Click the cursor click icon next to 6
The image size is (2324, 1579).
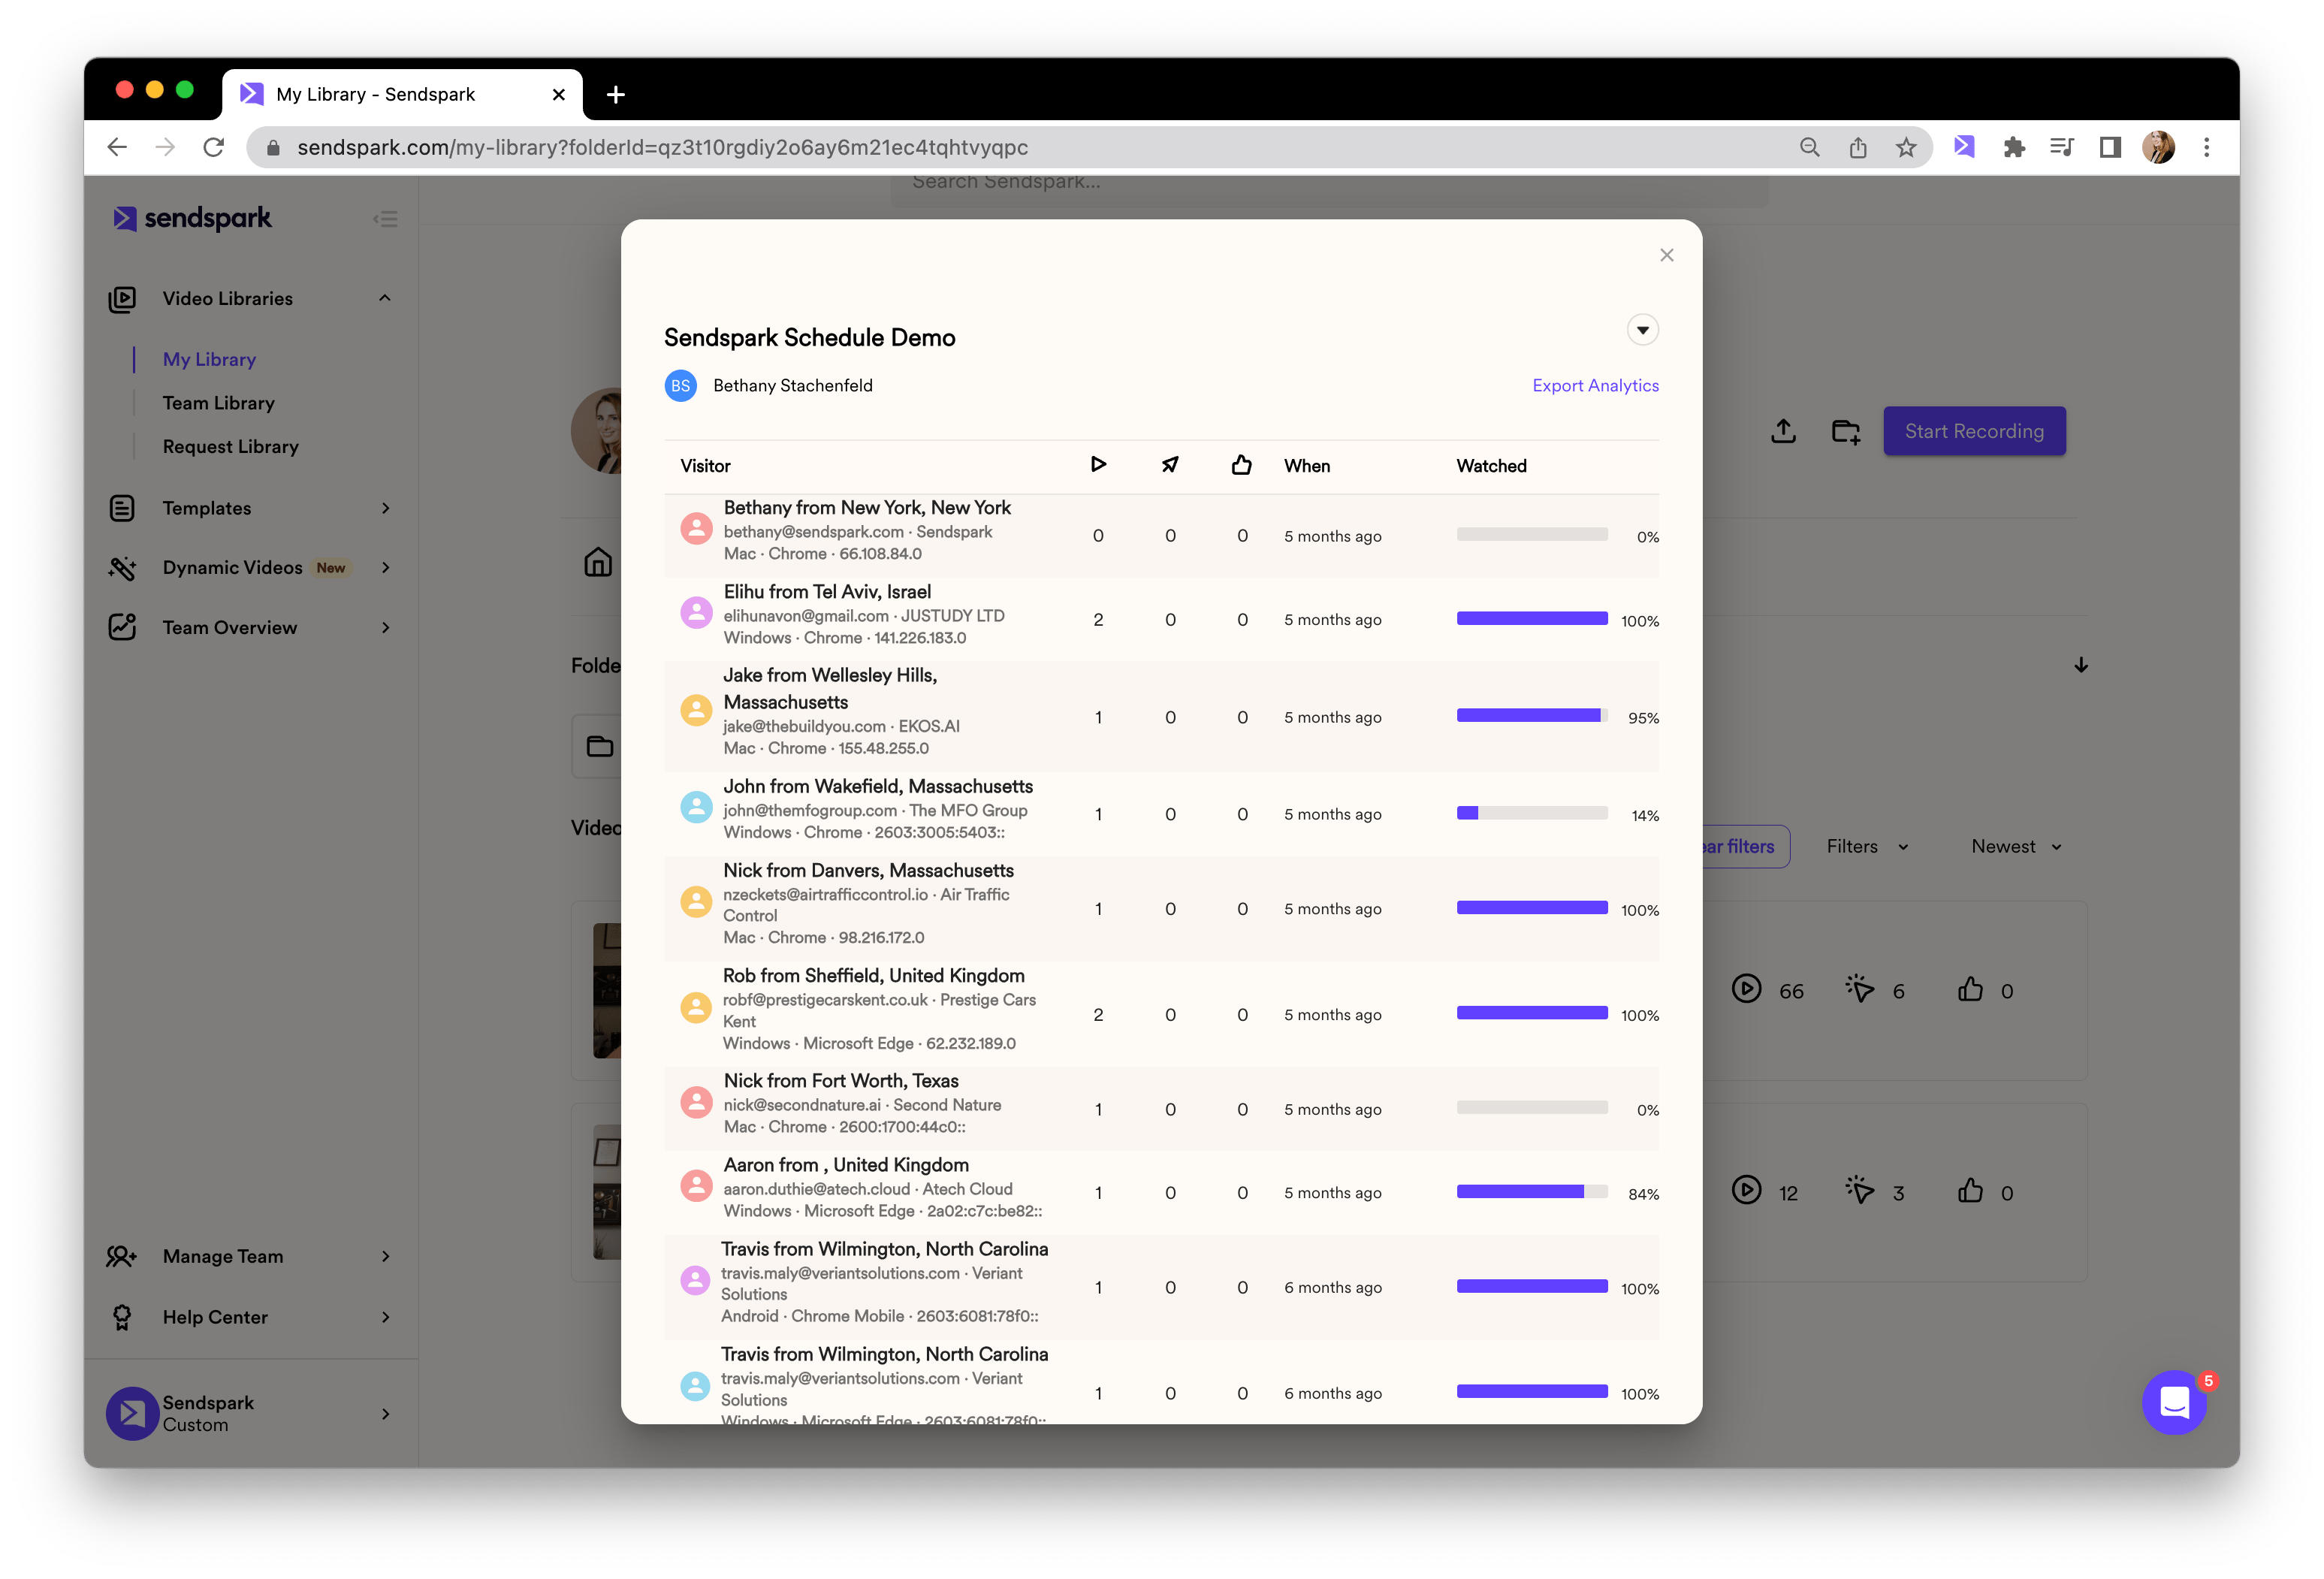tap(1859, 989)
